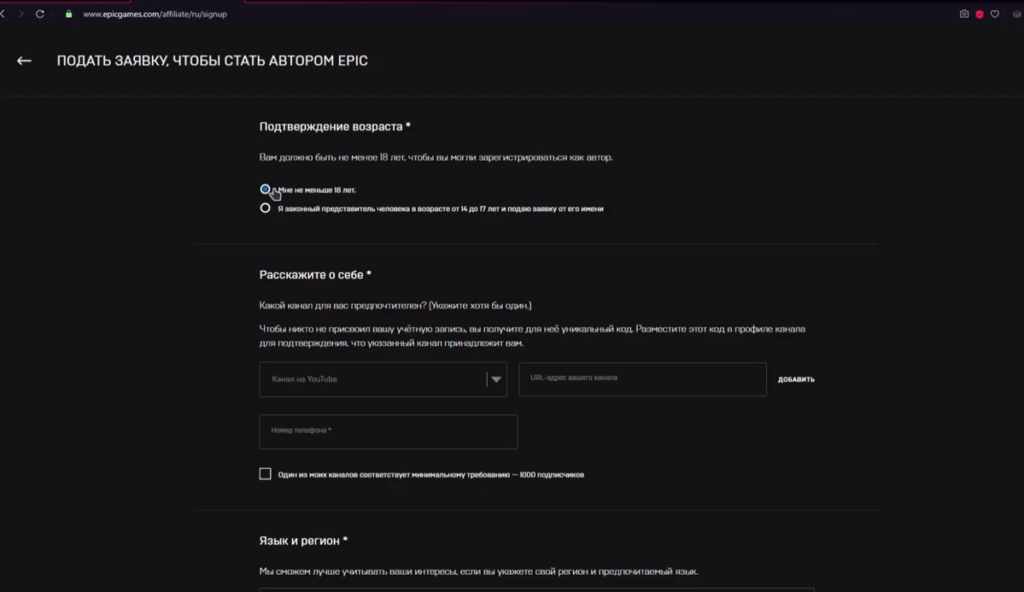Check the 1000 subscribers minimum requirement box
Screen dimensions: 1024x592
coord(265,474)
